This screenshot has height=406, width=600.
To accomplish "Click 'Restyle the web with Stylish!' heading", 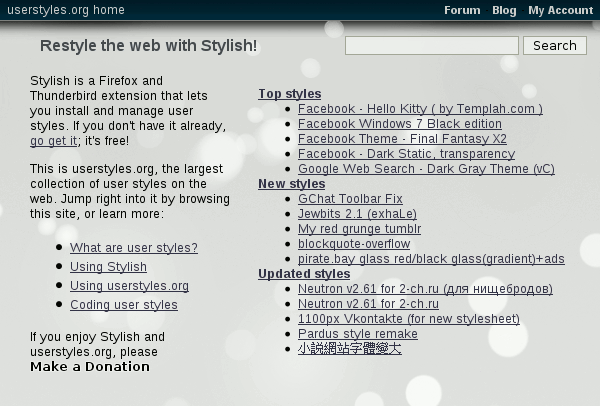I will click(148, 46).
